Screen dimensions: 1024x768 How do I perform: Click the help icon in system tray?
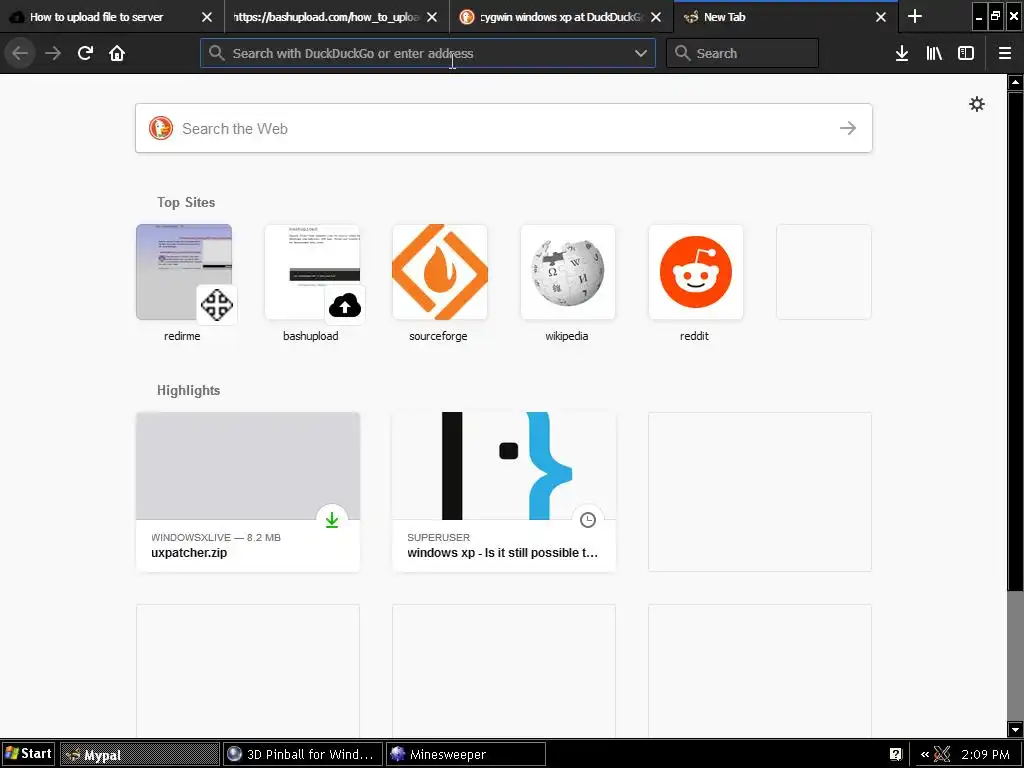[x=895, y=754]
